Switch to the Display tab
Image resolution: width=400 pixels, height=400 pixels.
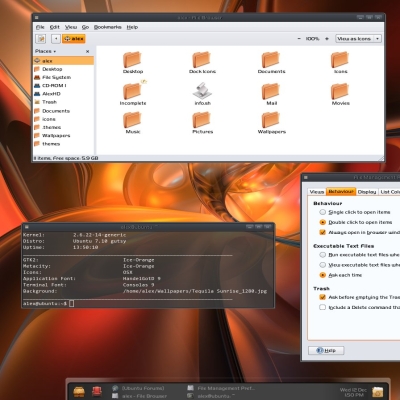point(367,192)
